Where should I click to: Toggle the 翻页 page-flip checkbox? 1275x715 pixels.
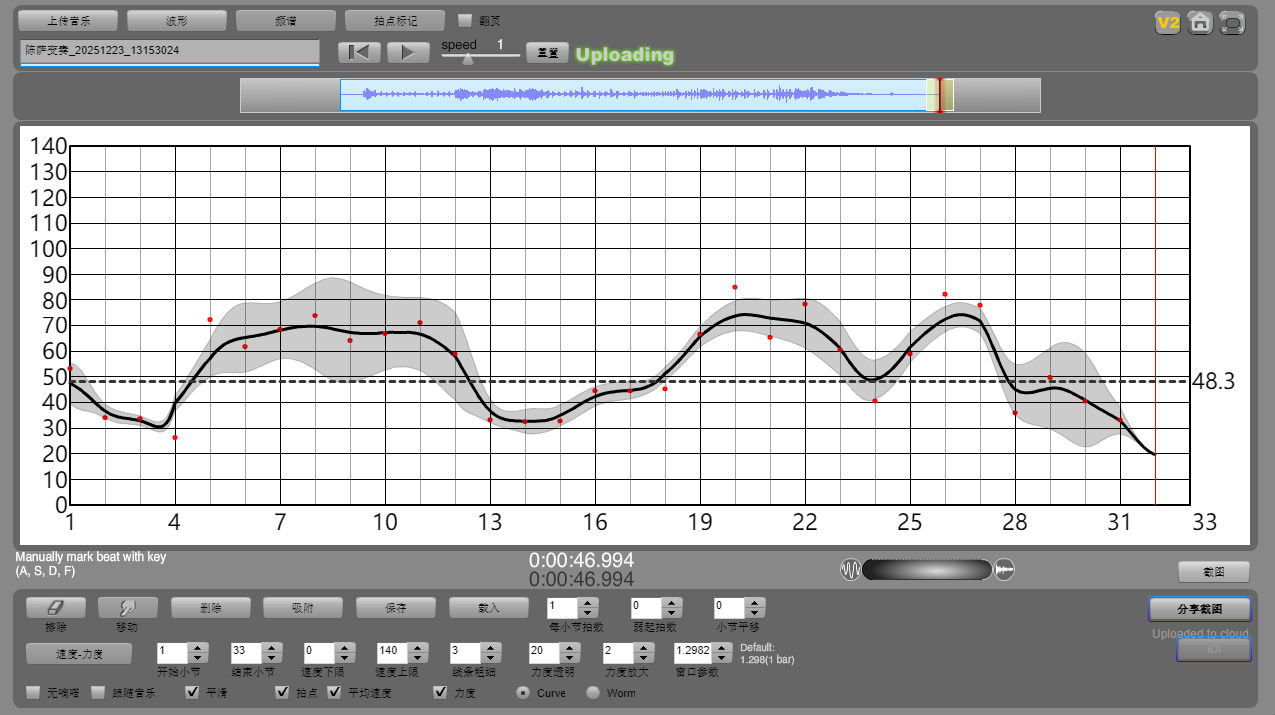[x=465, y=20]
